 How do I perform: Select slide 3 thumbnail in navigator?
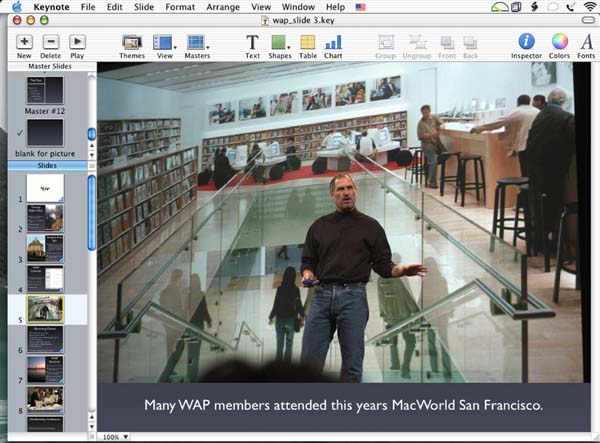point(45,248)
